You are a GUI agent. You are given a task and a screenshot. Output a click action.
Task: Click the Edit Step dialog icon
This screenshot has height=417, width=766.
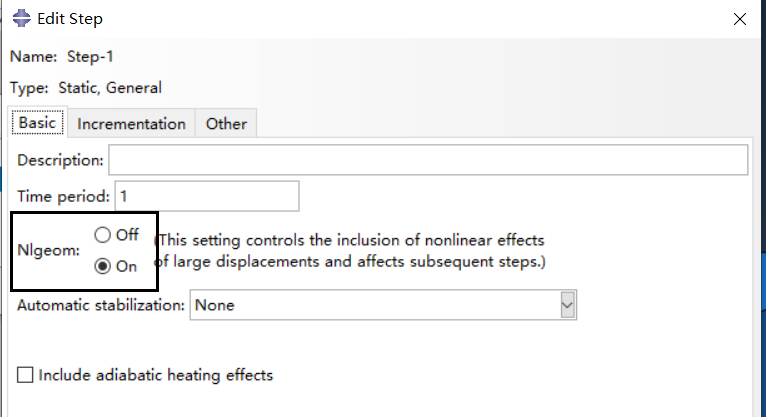20,19
